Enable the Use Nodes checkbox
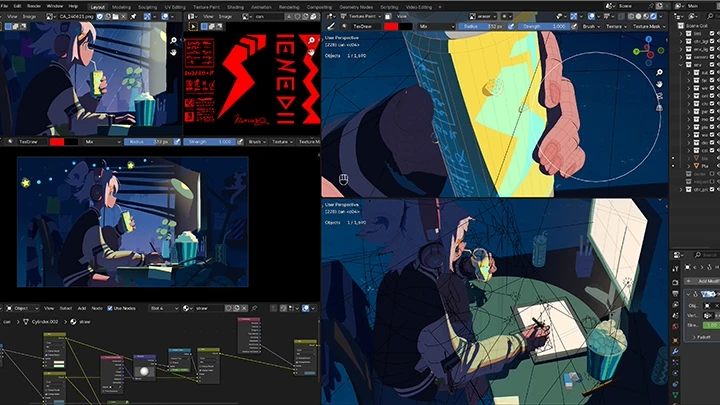 click(111, 308)
